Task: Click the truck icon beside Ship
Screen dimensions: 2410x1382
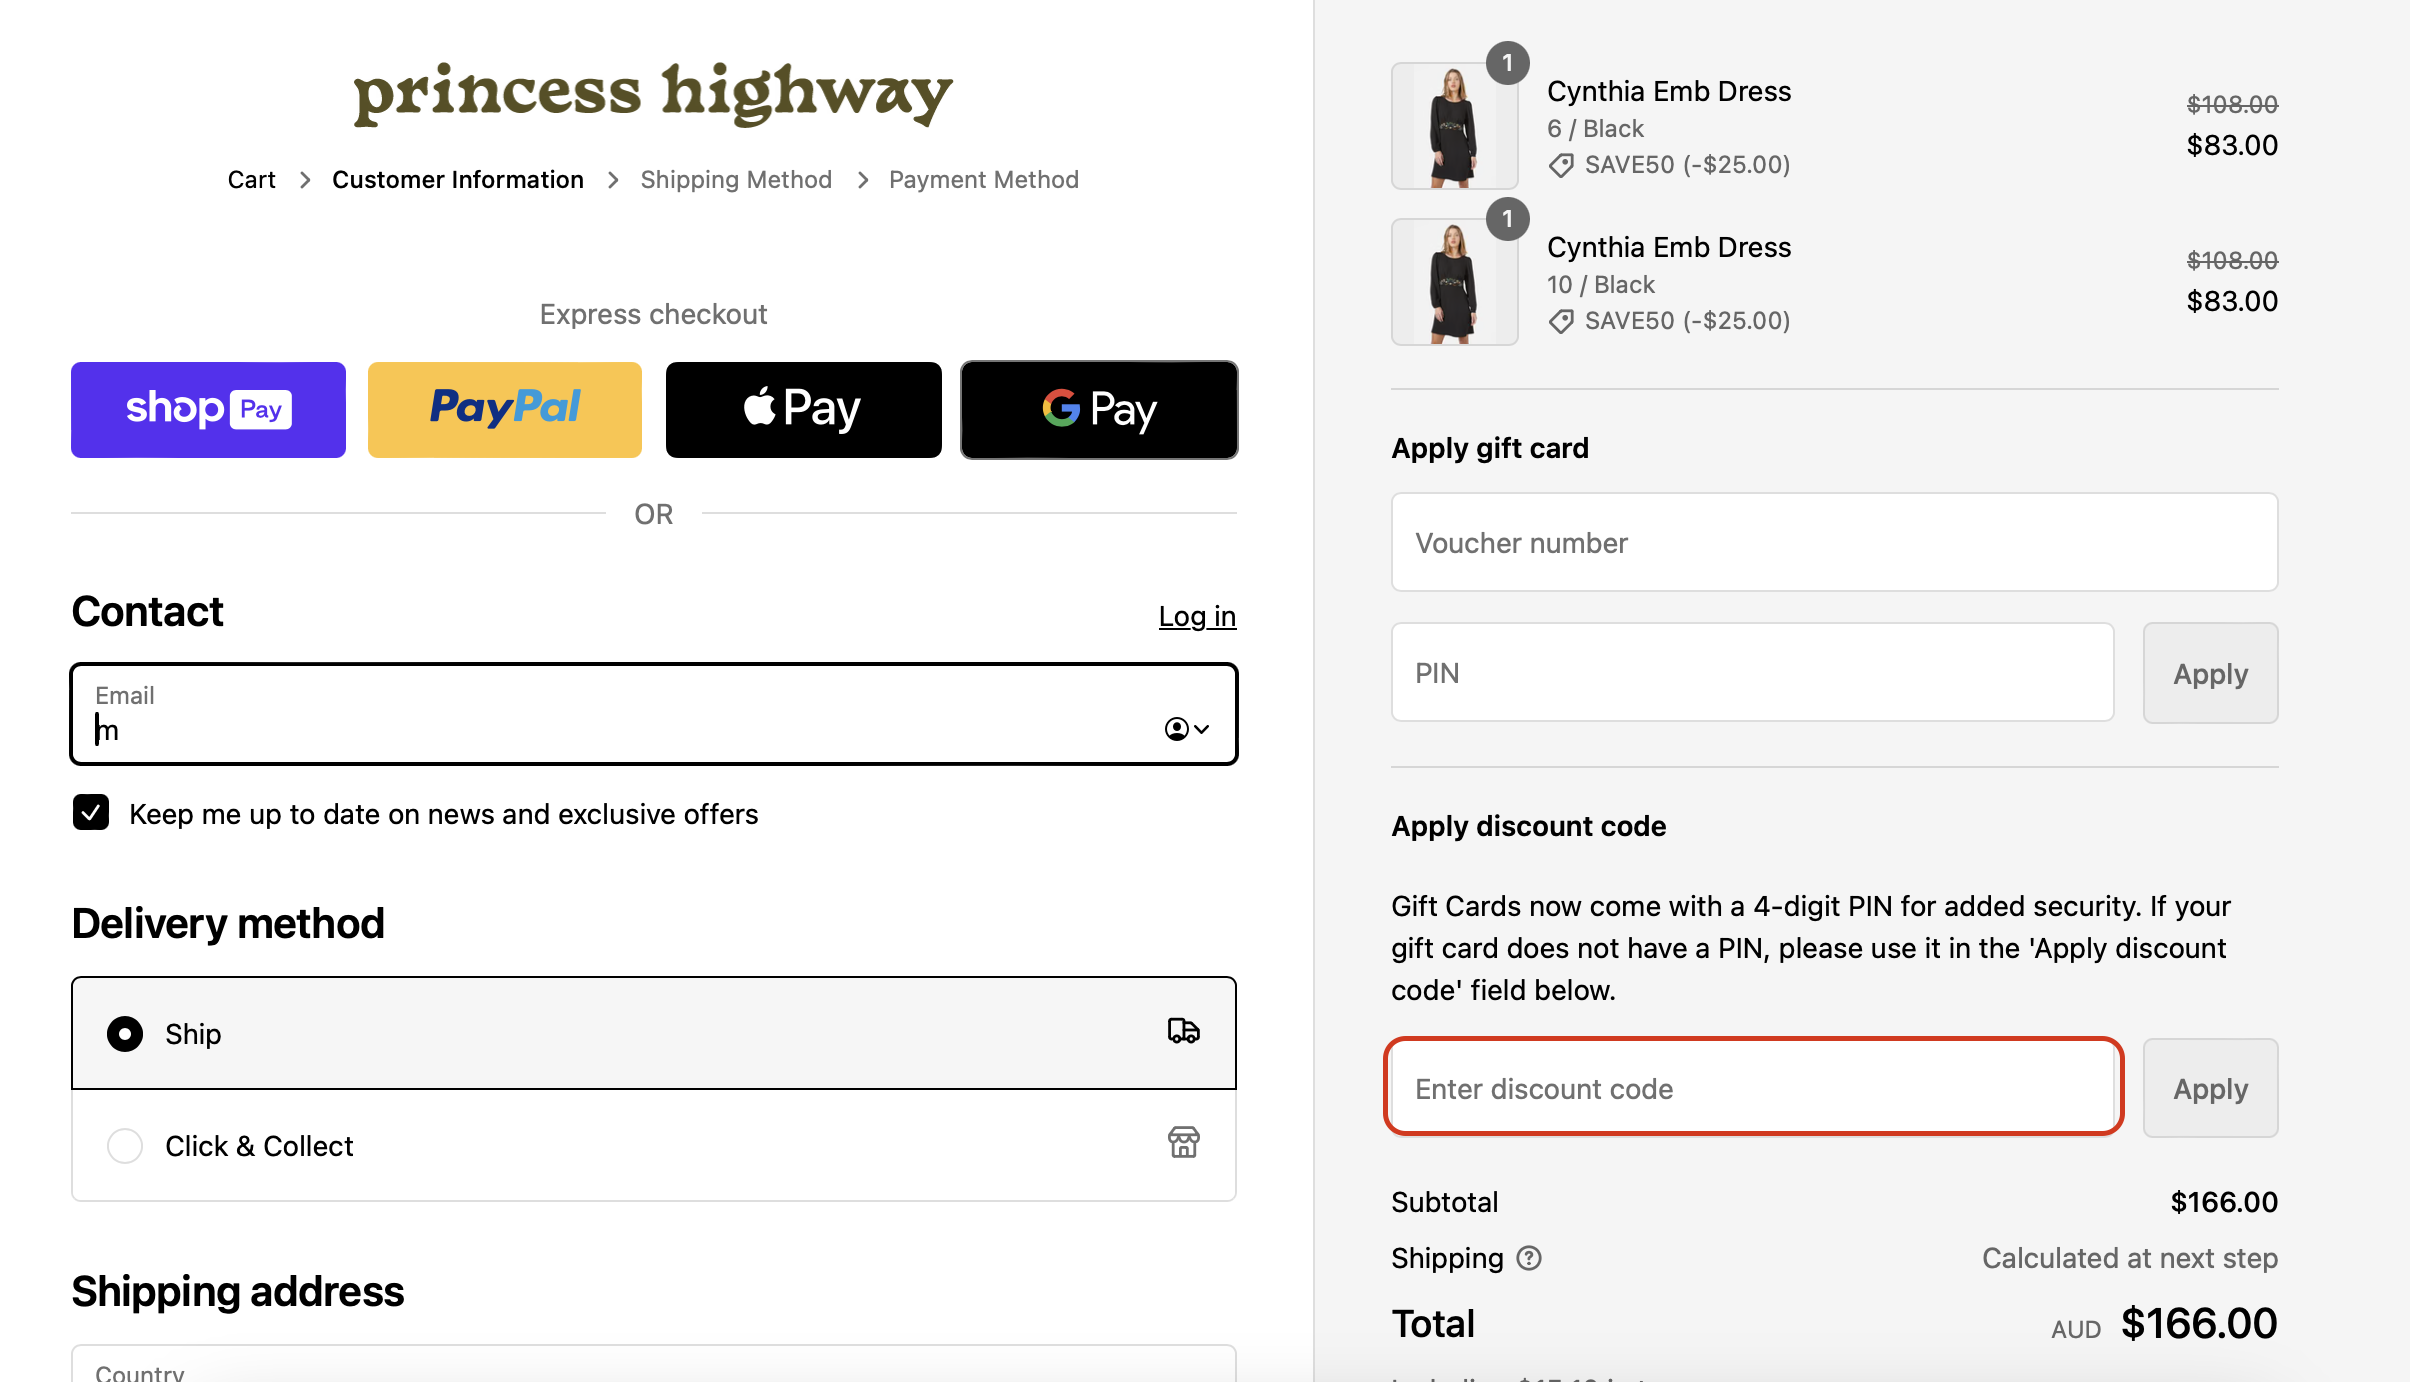Action: [x=1183, y=1031]
